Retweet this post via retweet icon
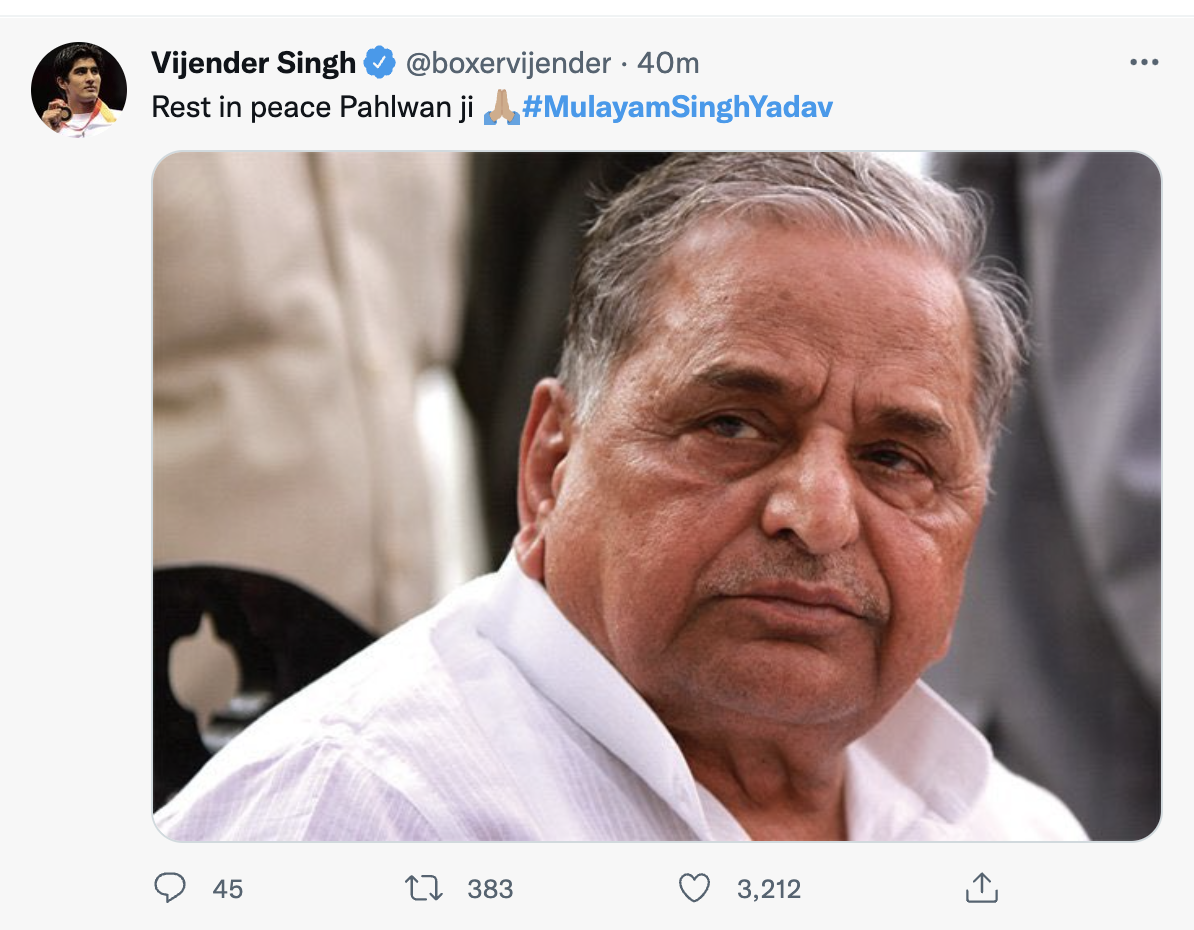The width and height of the screenshot is (1194, 930). [x=423, y=888]
